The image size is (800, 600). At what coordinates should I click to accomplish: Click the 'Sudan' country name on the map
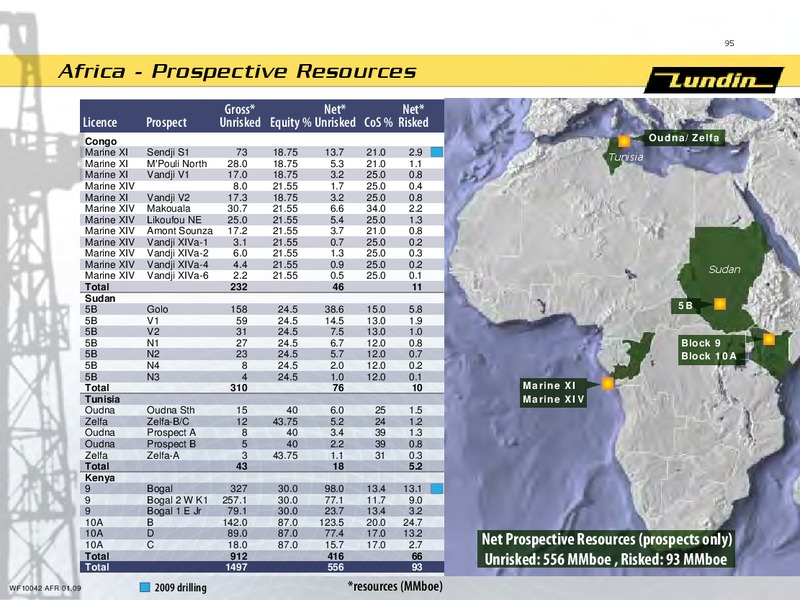pyautogui.click(x=724, y=269)
